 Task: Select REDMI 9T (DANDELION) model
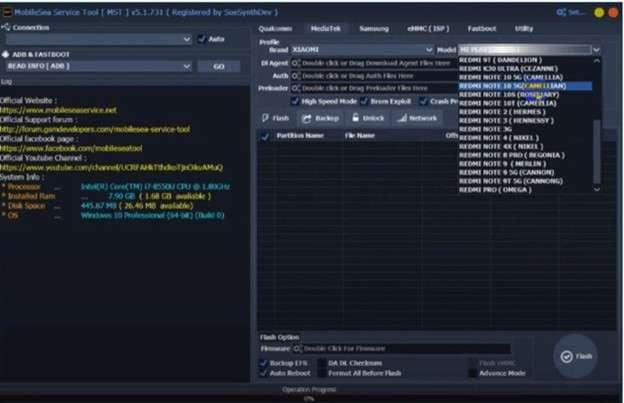point(525,60)
